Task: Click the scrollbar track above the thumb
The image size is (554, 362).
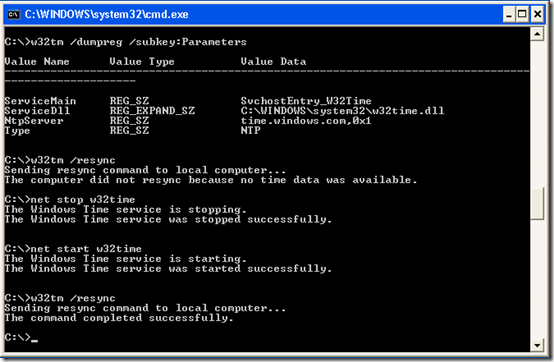Action: [x=537, y=113]
